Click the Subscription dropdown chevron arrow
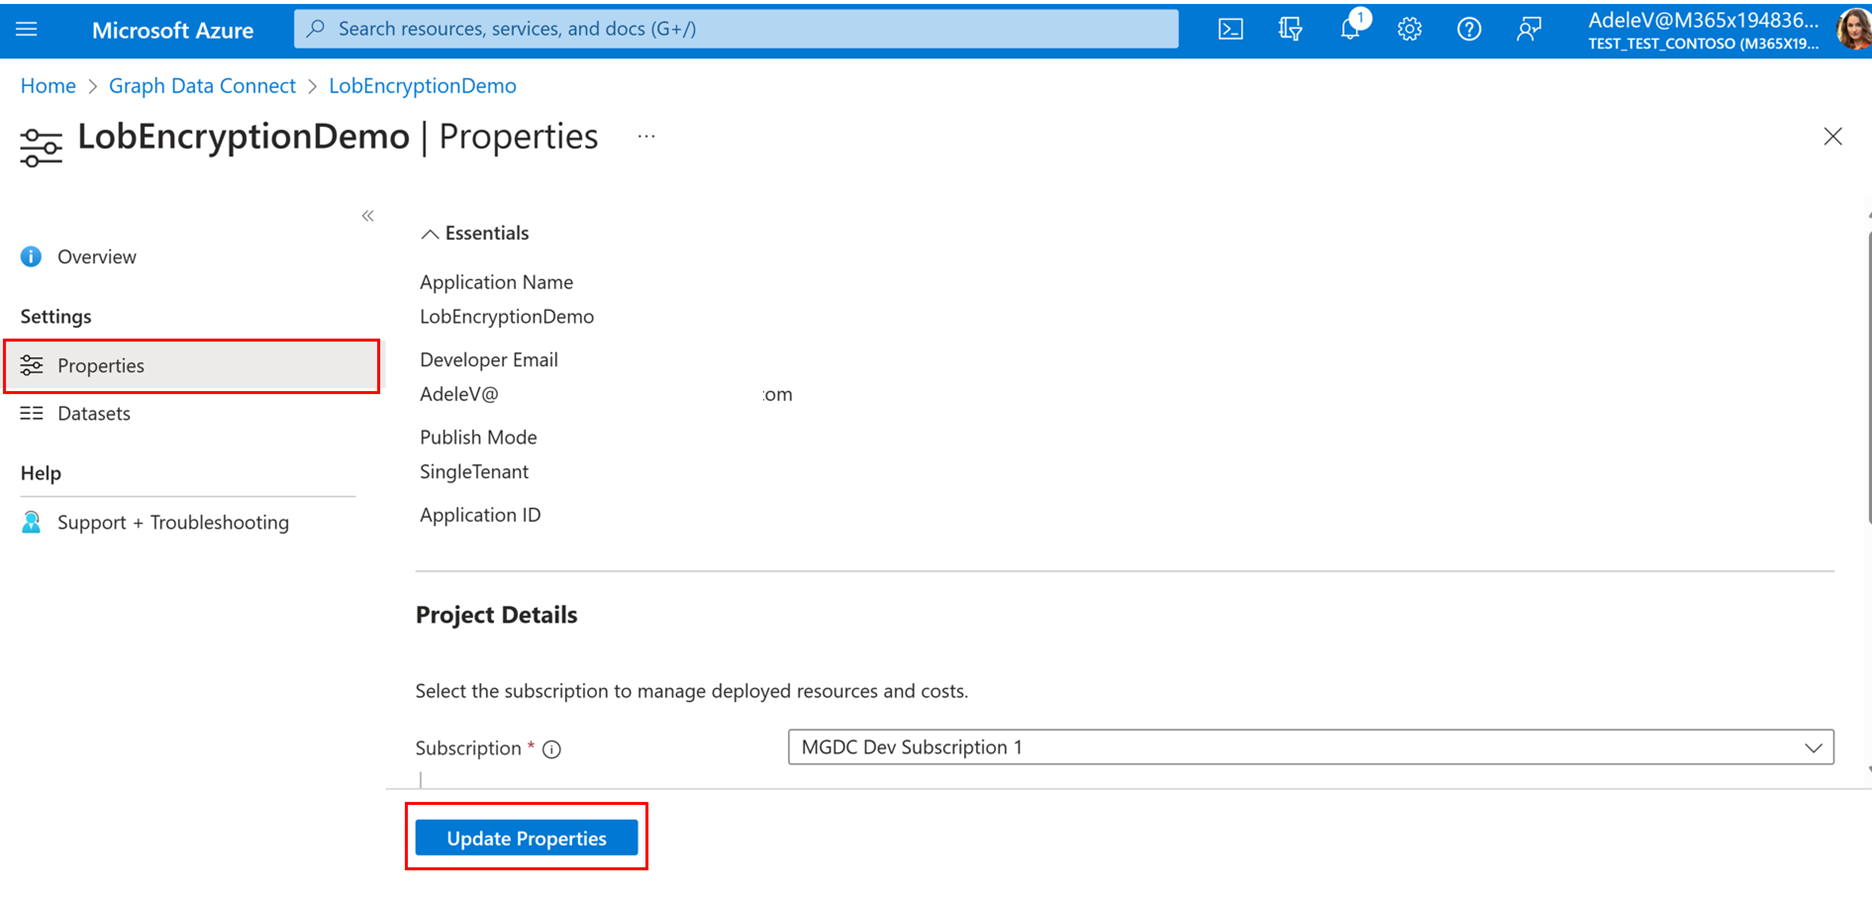This screenshot has width=1872, height=898. 1813,748
